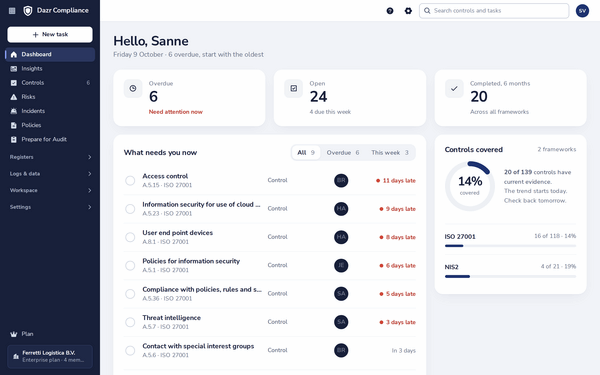Click the Policies document icon

(x=14, y=125)
